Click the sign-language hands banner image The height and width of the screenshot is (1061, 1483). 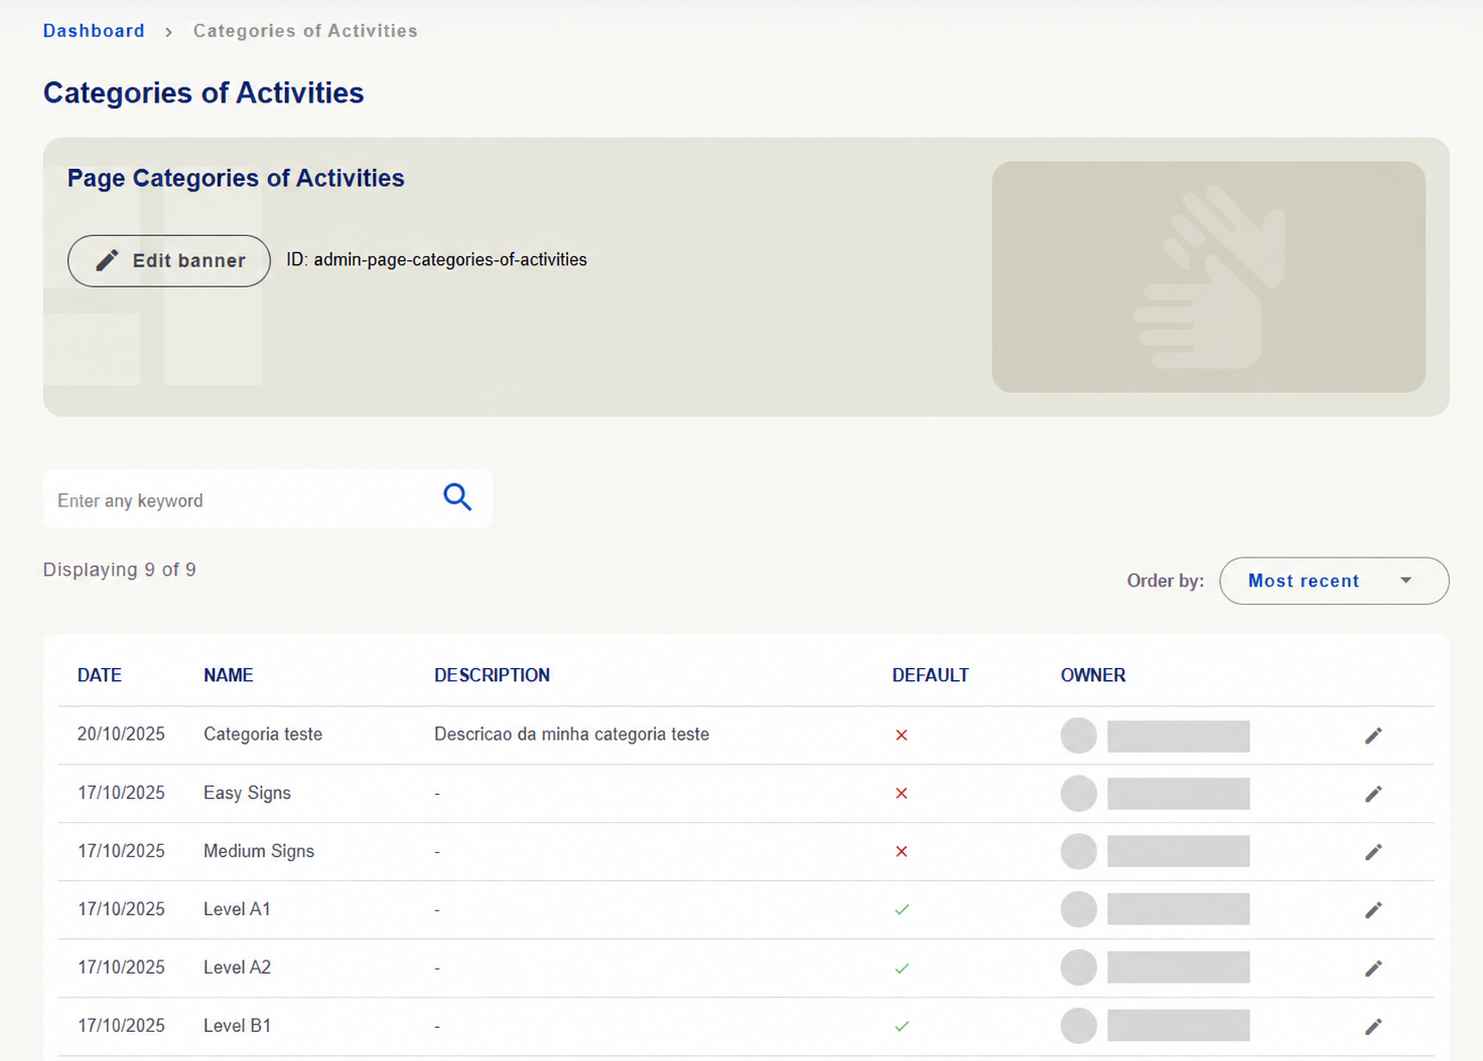pyautogui.click(x=1208, y=277)
